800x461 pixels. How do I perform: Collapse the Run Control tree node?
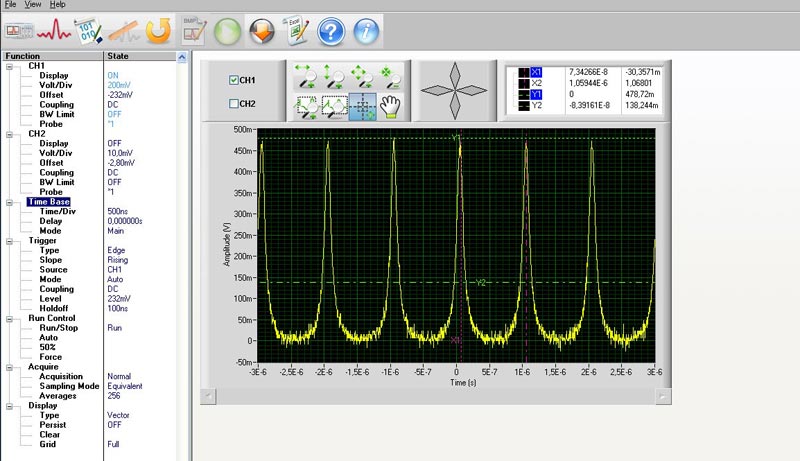pyautogui.click(x=9, y=319)
